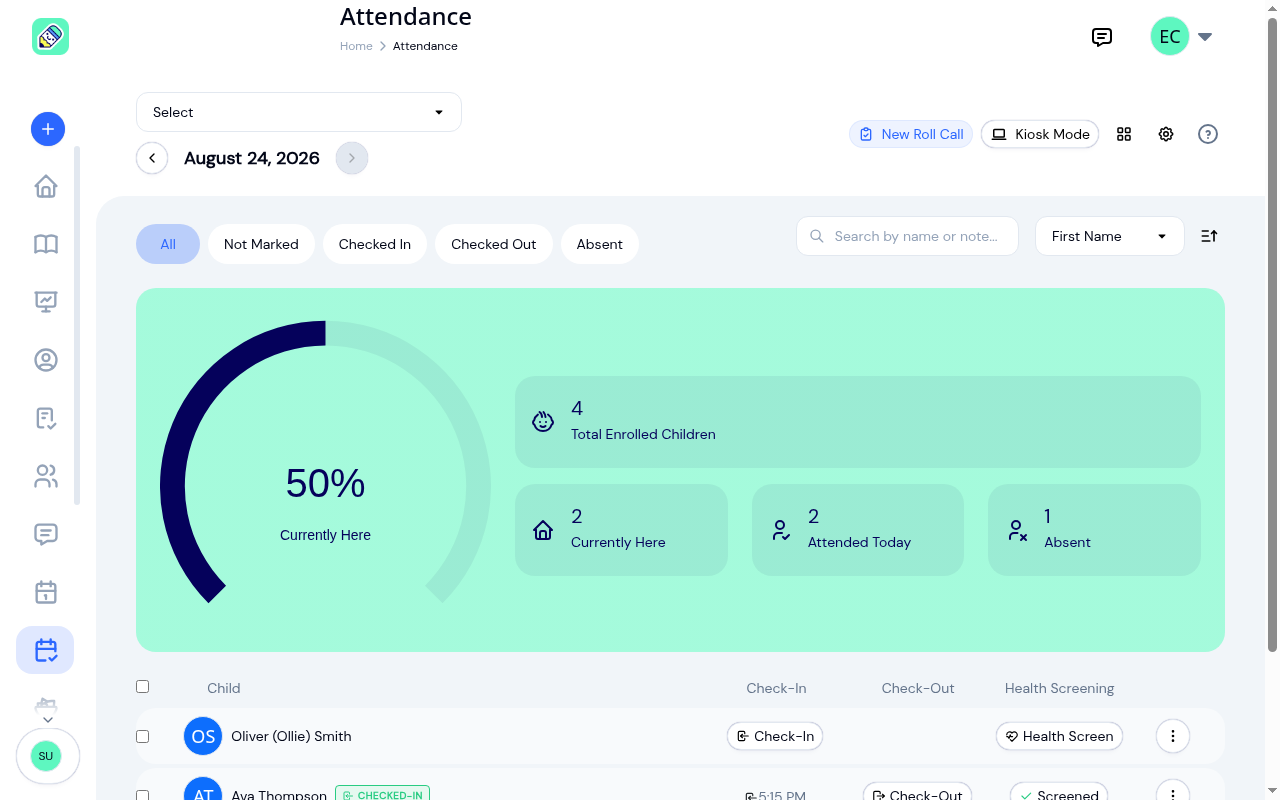The image size is (1280, 800).
Task: Open the help question mark icon
Action: pos(1208,134)
